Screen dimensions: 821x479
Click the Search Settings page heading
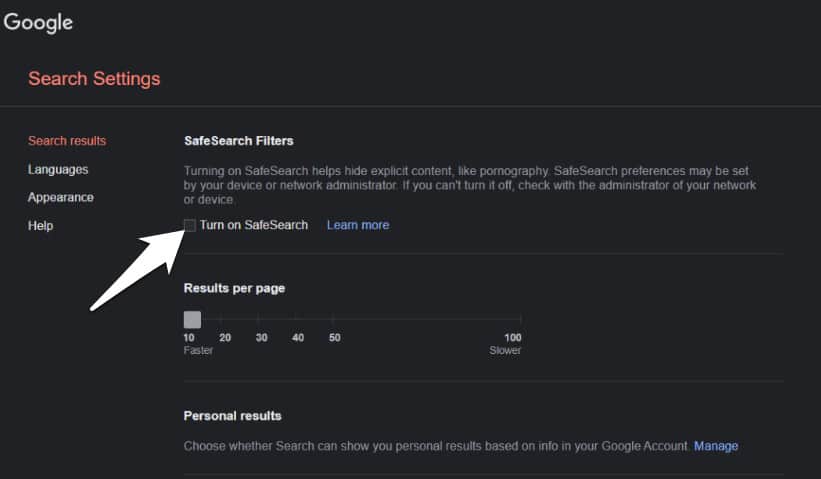(94, 79)
